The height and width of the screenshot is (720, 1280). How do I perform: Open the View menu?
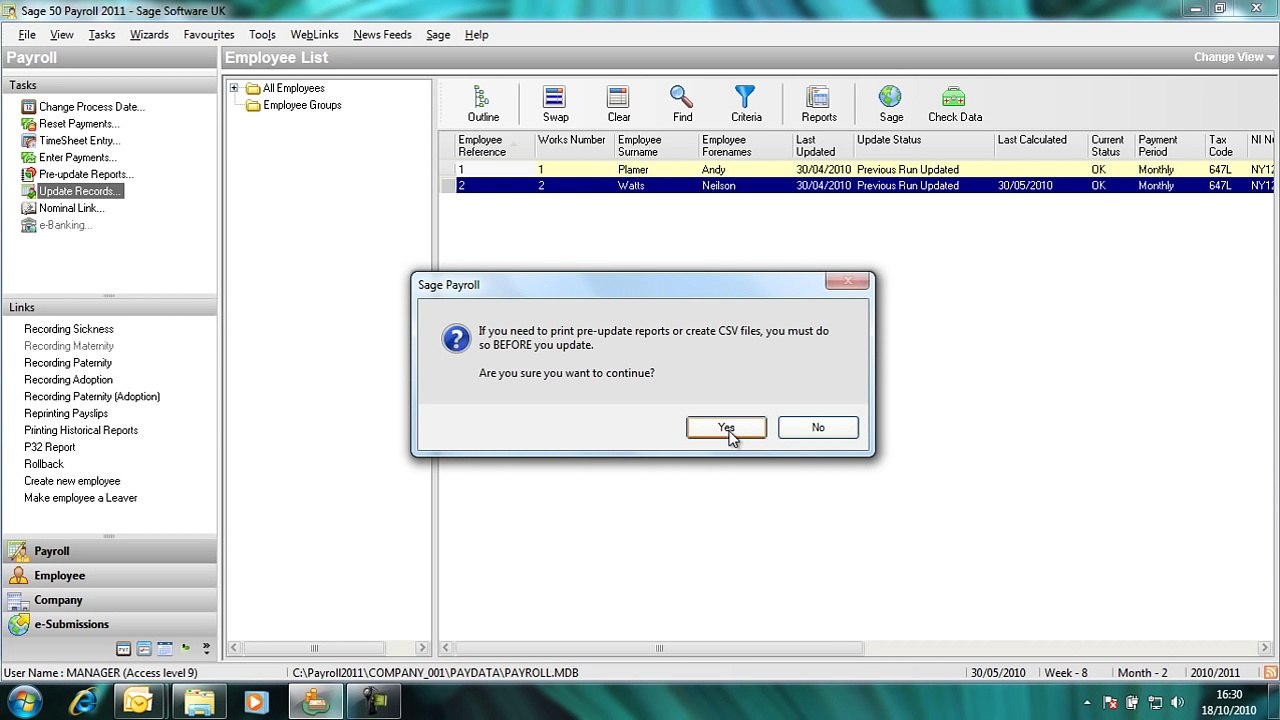(x=61, y=34)
